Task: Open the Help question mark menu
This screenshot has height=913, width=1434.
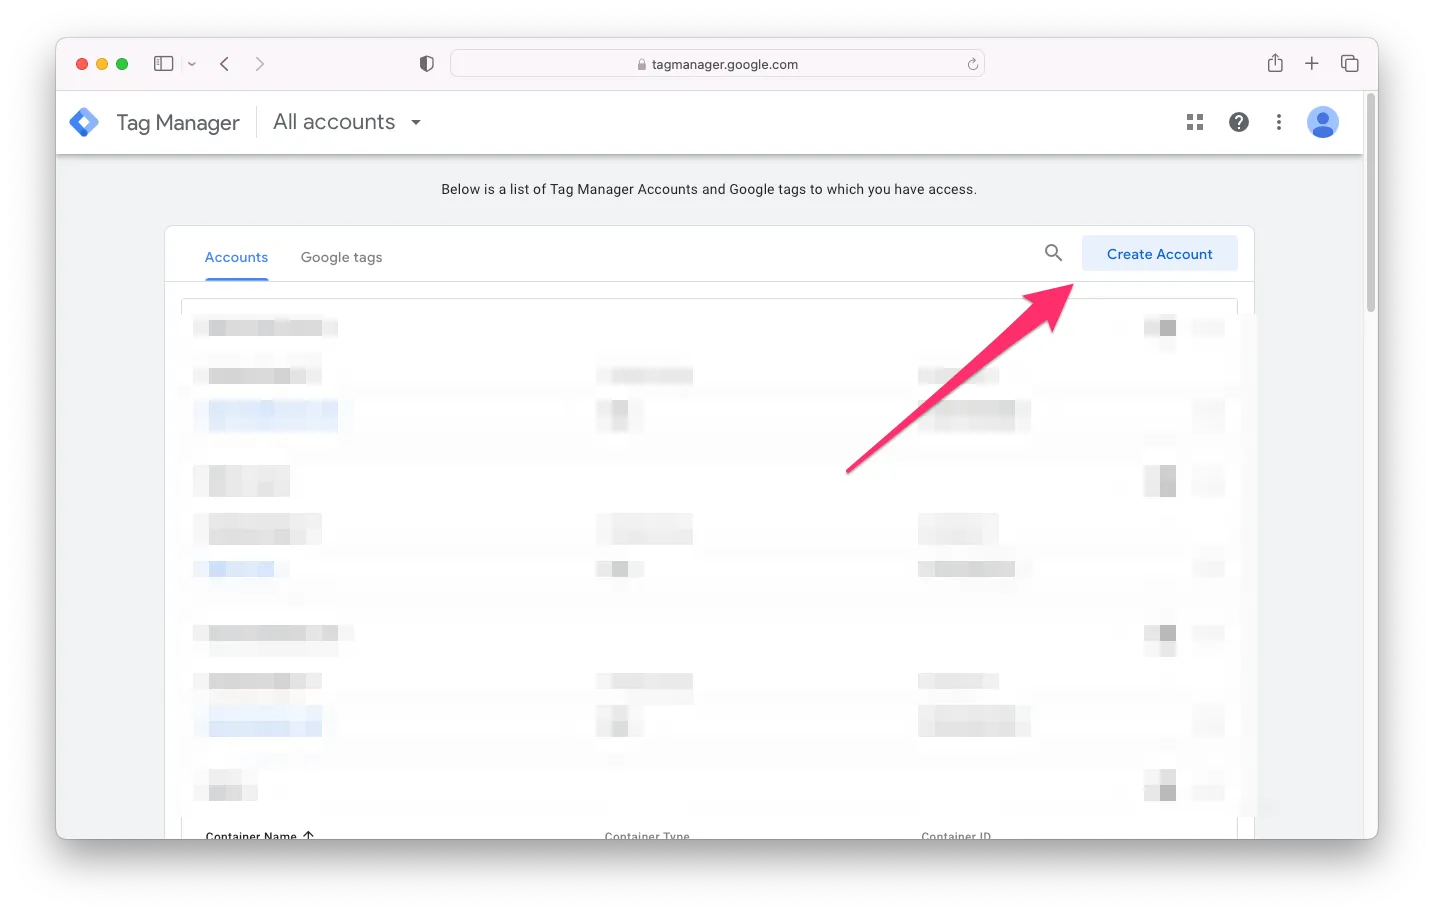Action: (1238, 122)
